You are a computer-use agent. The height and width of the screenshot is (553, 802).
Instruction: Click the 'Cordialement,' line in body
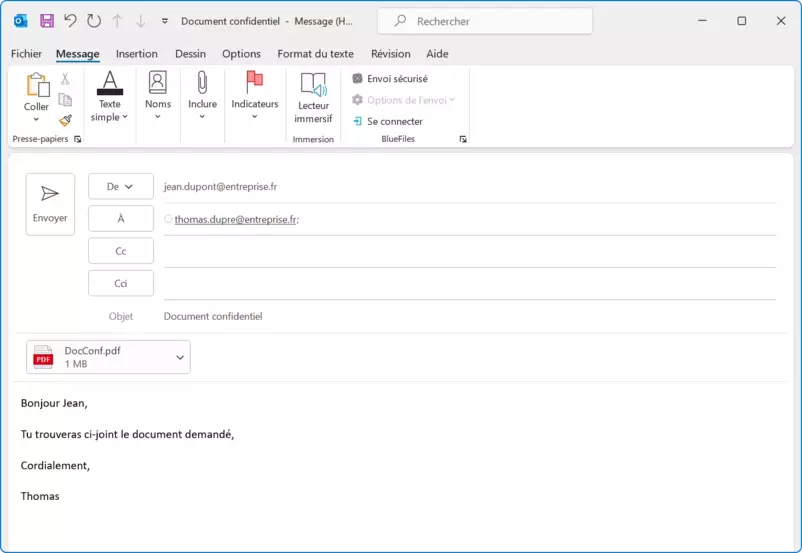[x=55, y=466]
